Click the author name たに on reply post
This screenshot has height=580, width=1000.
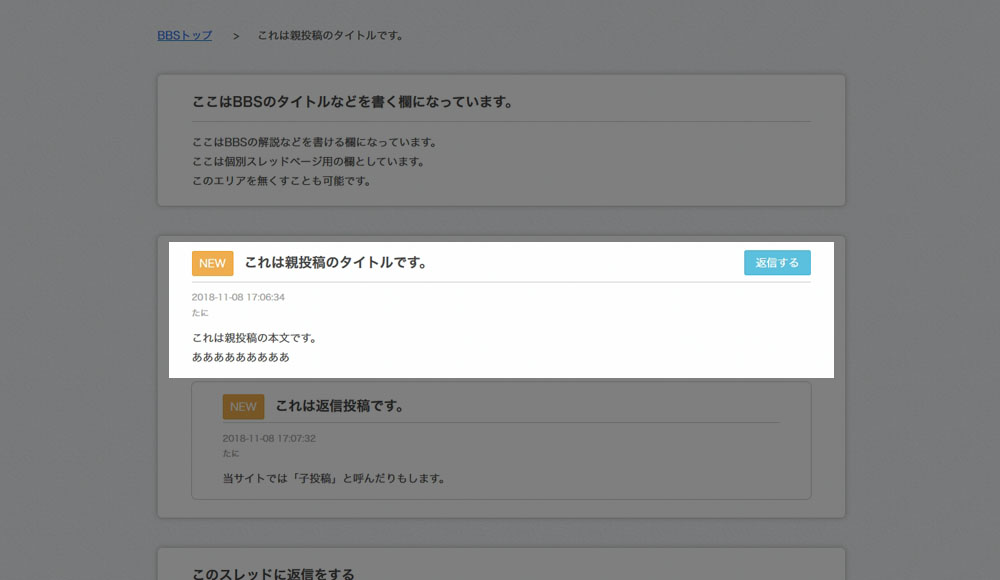pos(230,453)
